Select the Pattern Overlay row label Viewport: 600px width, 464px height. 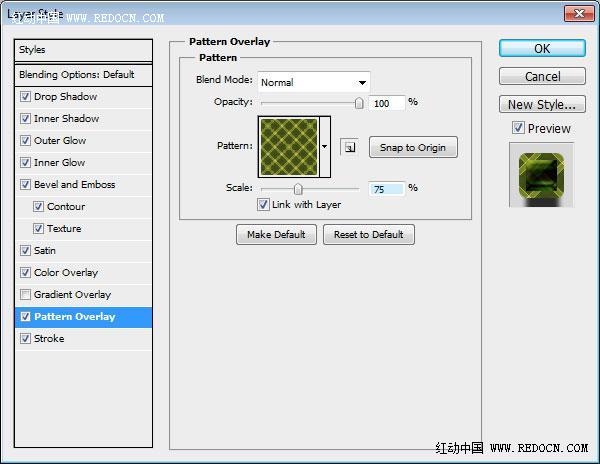point(75,317)
